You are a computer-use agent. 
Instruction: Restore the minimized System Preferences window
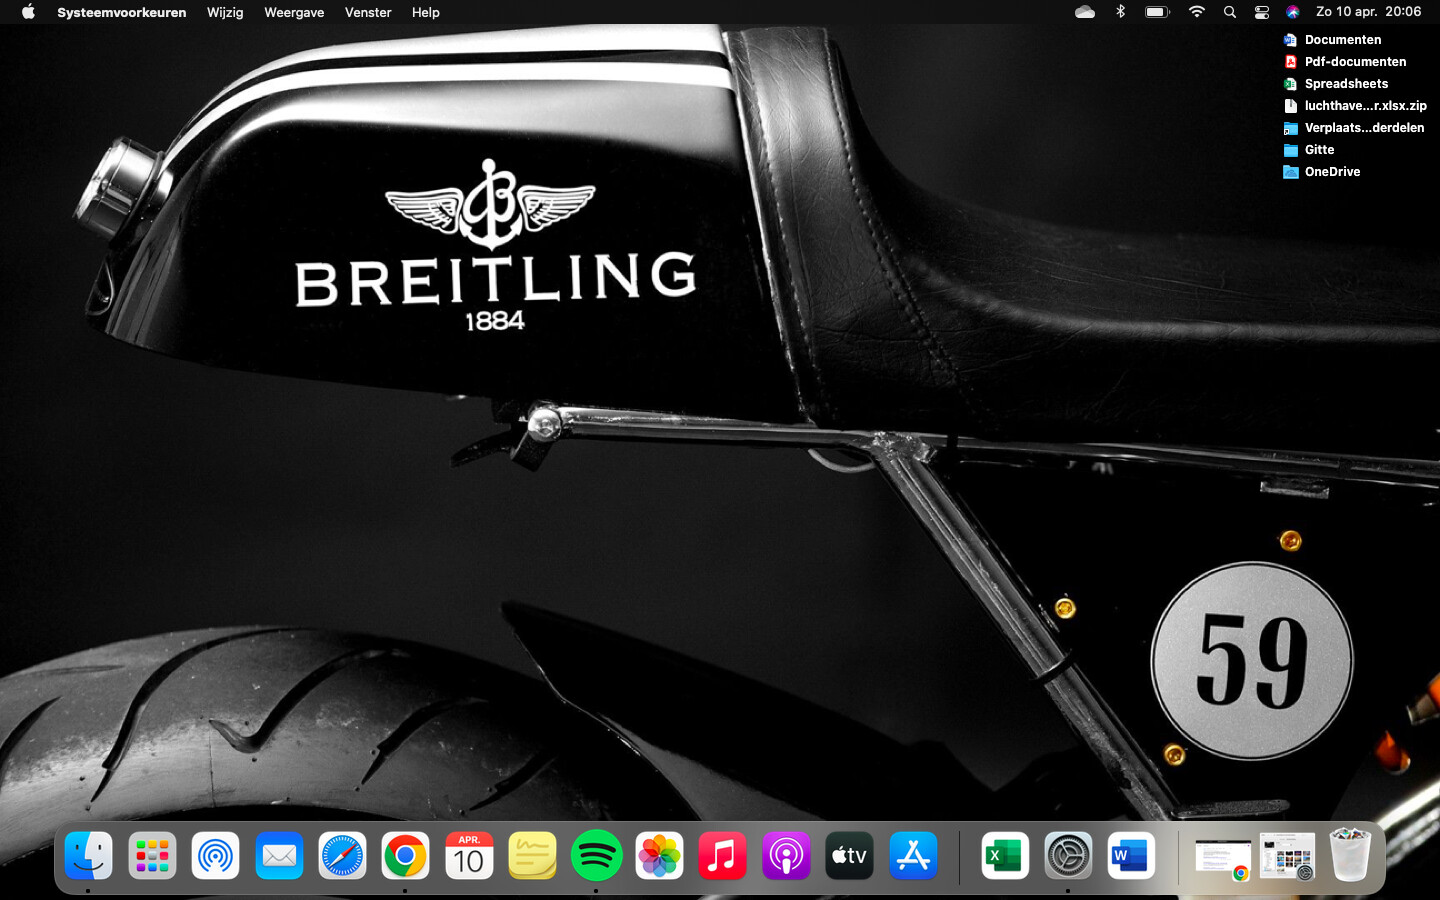pos(1287,856)
